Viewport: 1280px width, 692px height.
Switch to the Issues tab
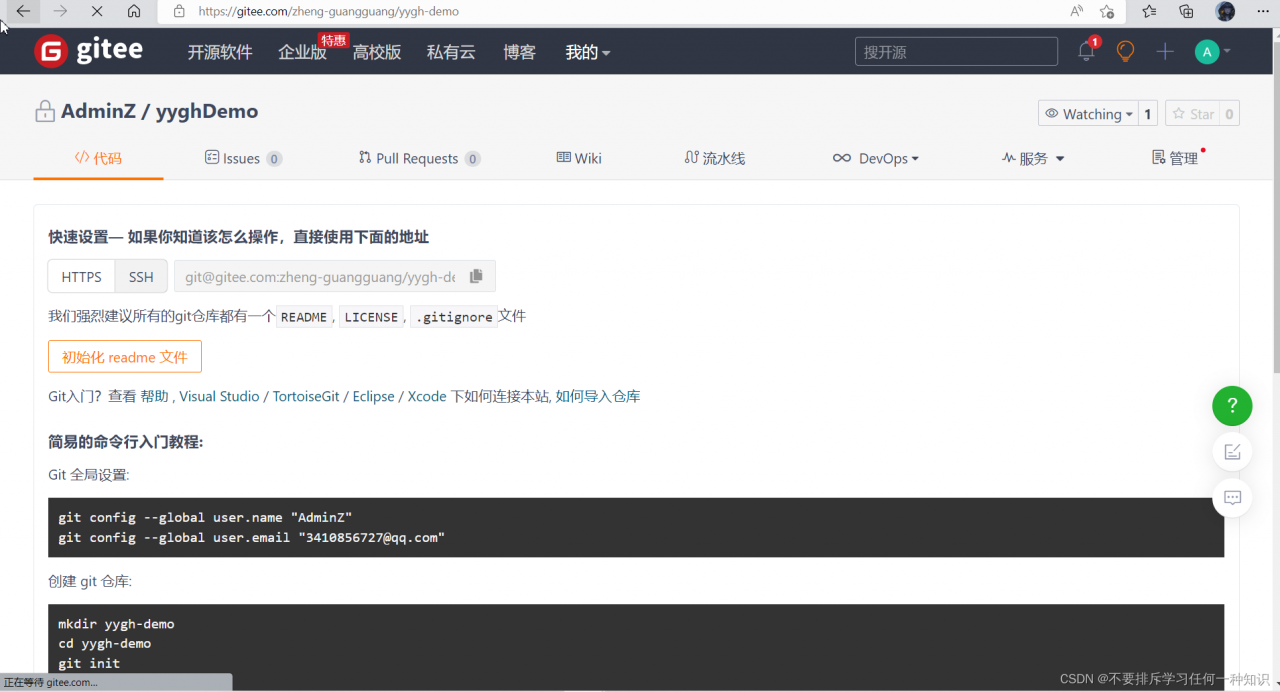click(x=243, y=158)
